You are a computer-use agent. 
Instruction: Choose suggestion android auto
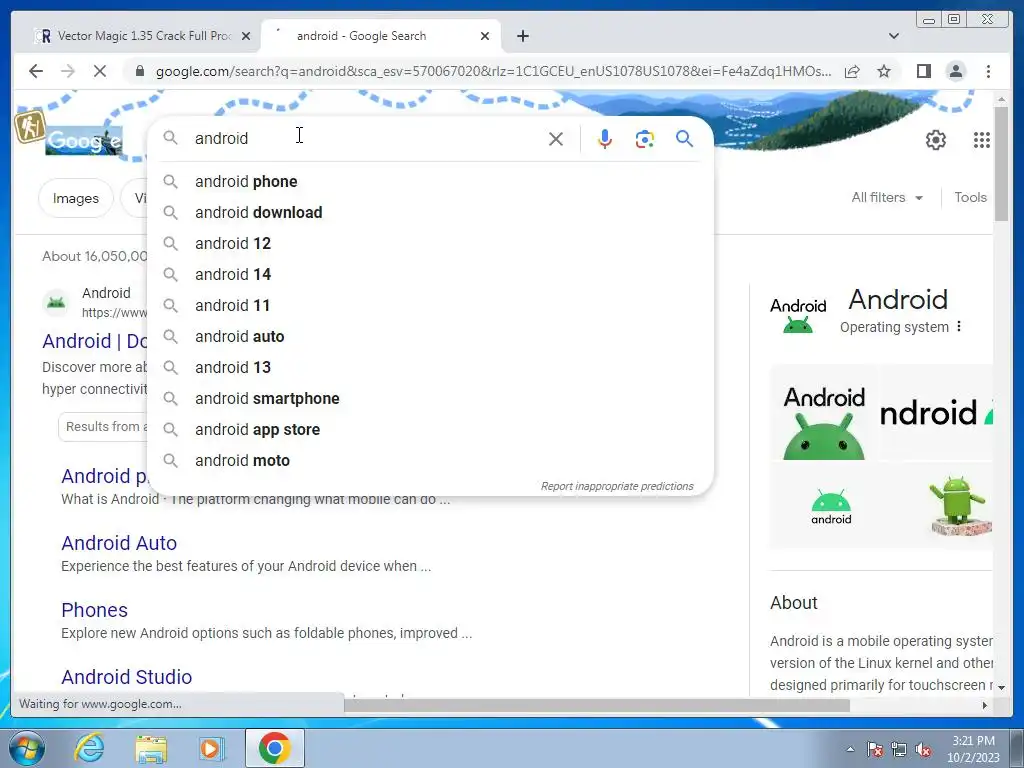pyautogui.click(x=431, y=336)
